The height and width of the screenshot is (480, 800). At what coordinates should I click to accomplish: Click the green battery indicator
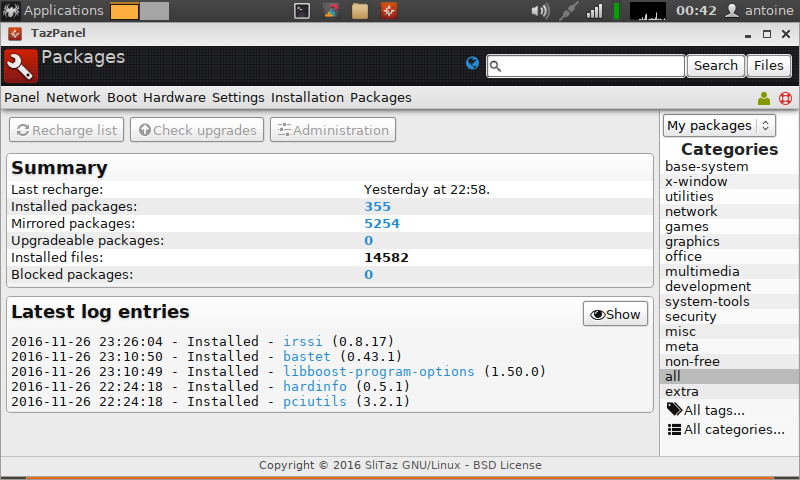coord(616,11)
